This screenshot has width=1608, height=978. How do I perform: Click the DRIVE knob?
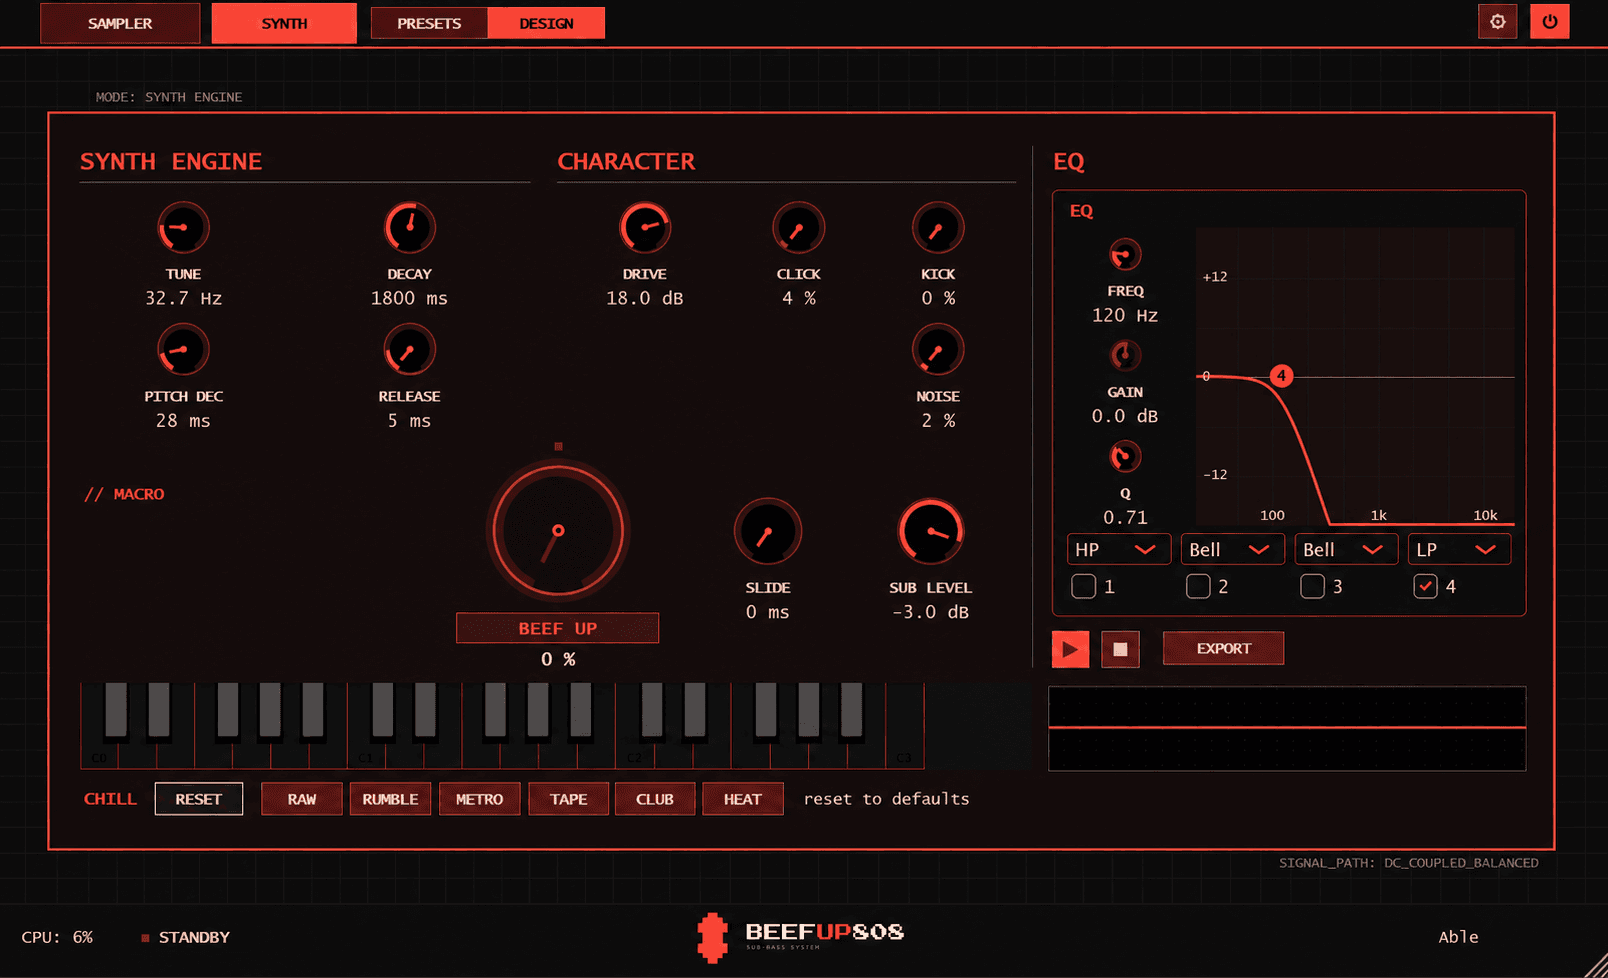click(x=645, y=228)
